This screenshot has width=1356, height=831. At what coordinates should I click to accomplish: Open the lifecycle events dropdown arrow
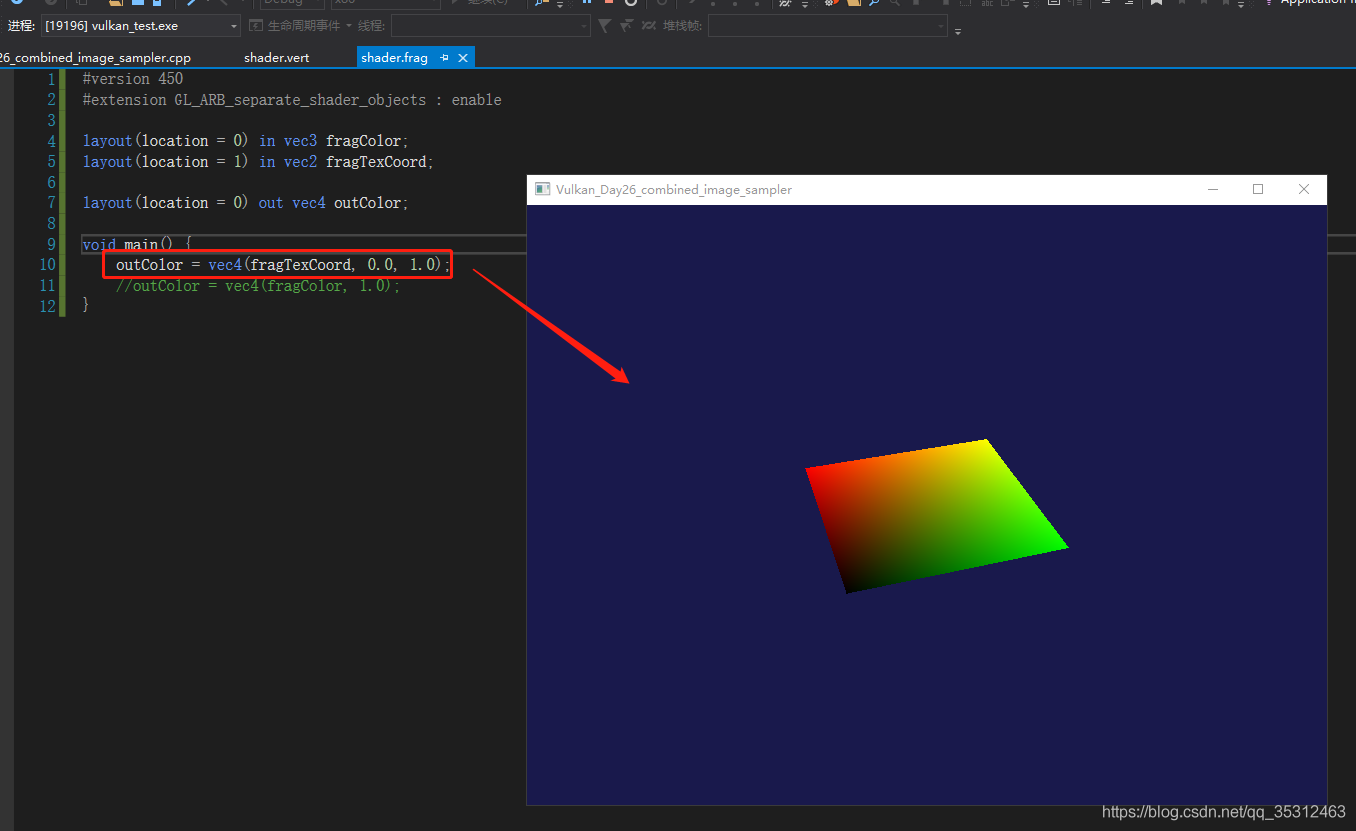point(347,26)
